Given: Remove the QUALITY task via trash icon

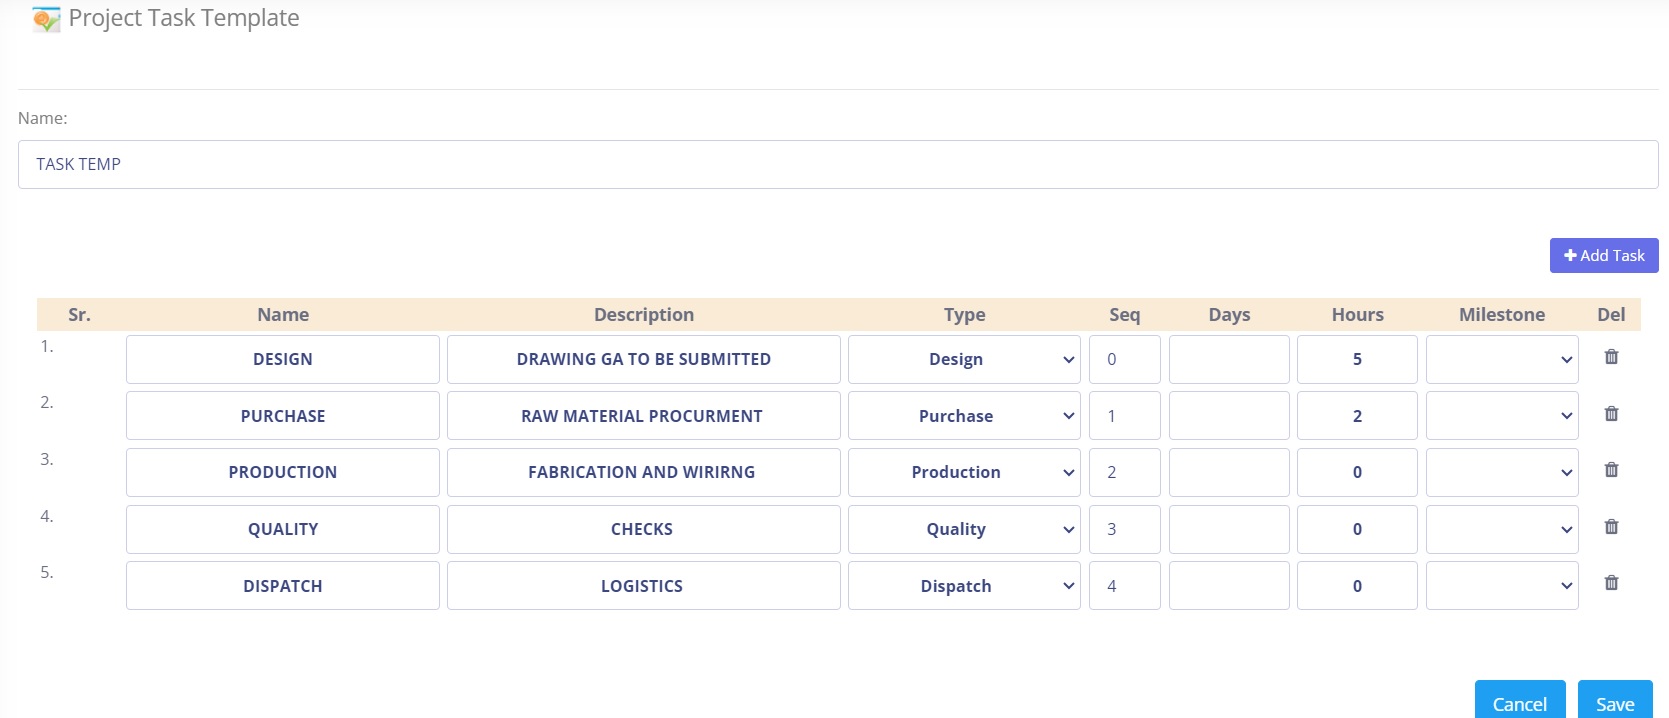Looking at the screenshot, I should coord(1611,527).
